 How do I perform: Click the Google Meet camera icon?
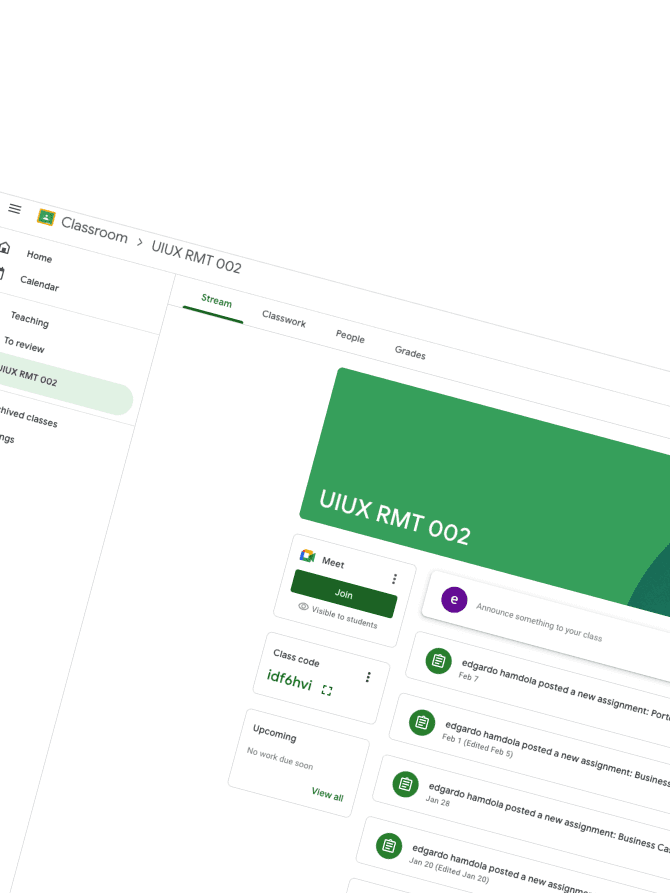point(308,555)
